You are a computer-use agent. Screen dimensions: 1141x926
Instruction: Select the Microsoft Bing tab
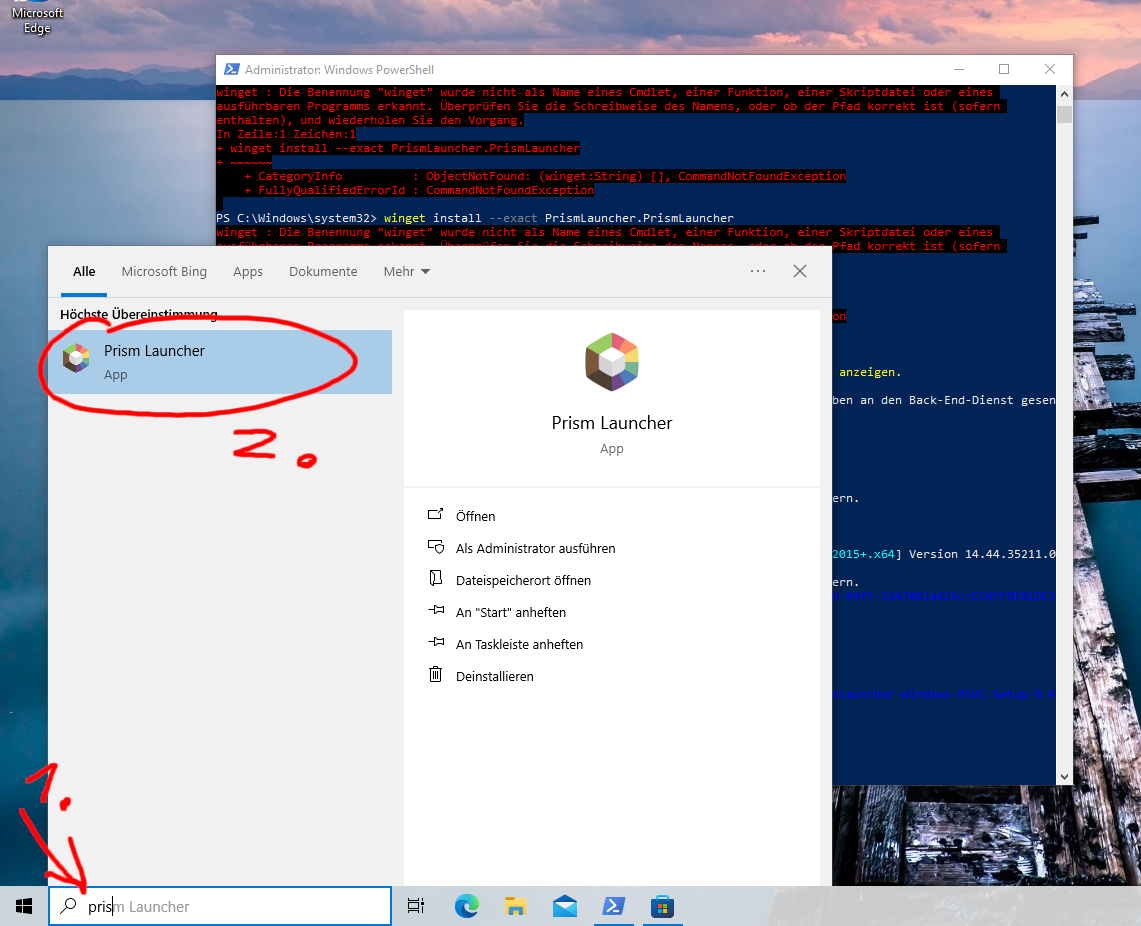click(x=164, y=271)
